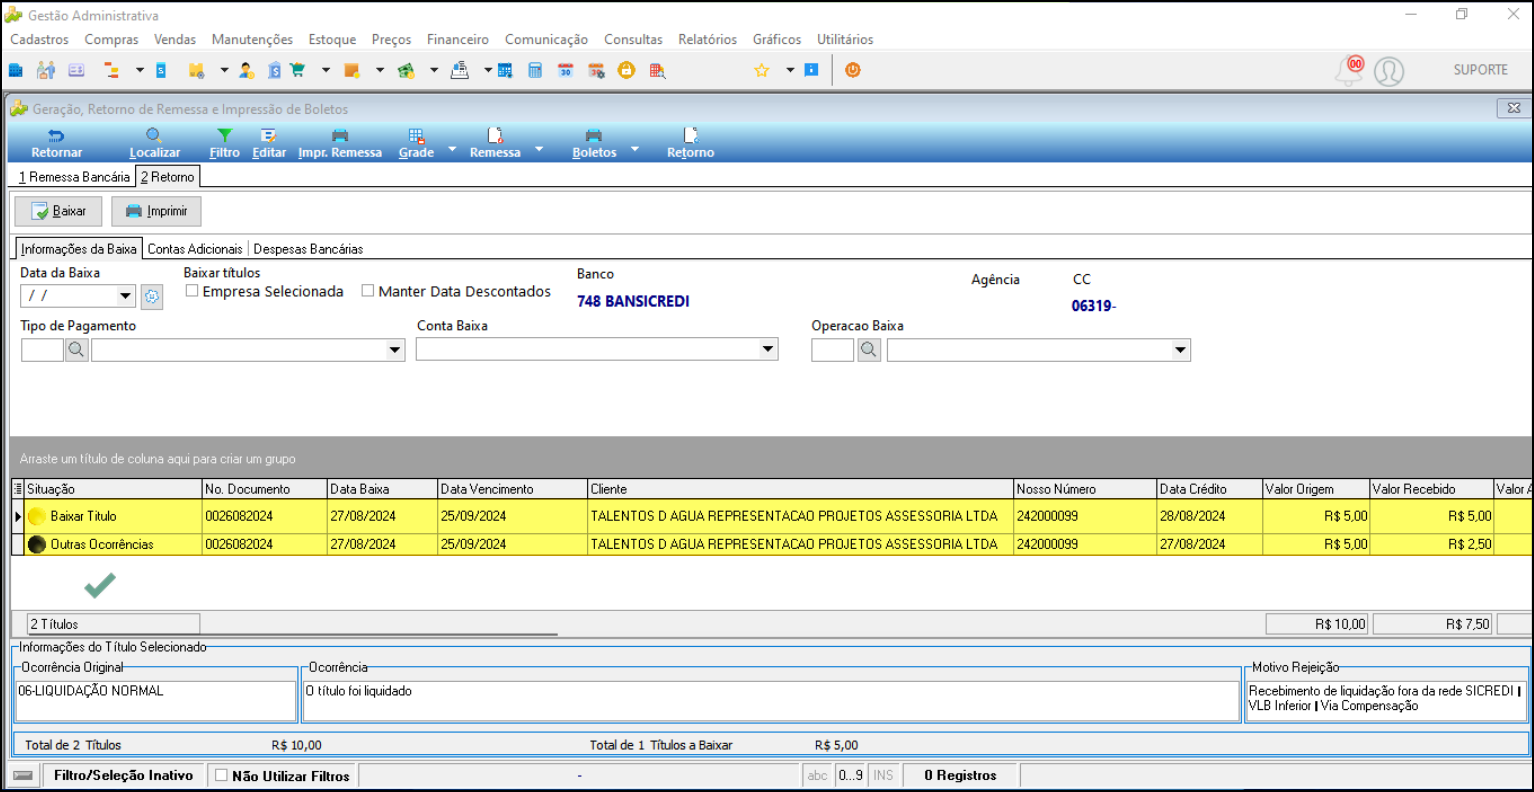Viewport: 1534px width, 792px height.
Task: Expand the Tipo de Pagamento combo box
Action: tap(395, 350)
